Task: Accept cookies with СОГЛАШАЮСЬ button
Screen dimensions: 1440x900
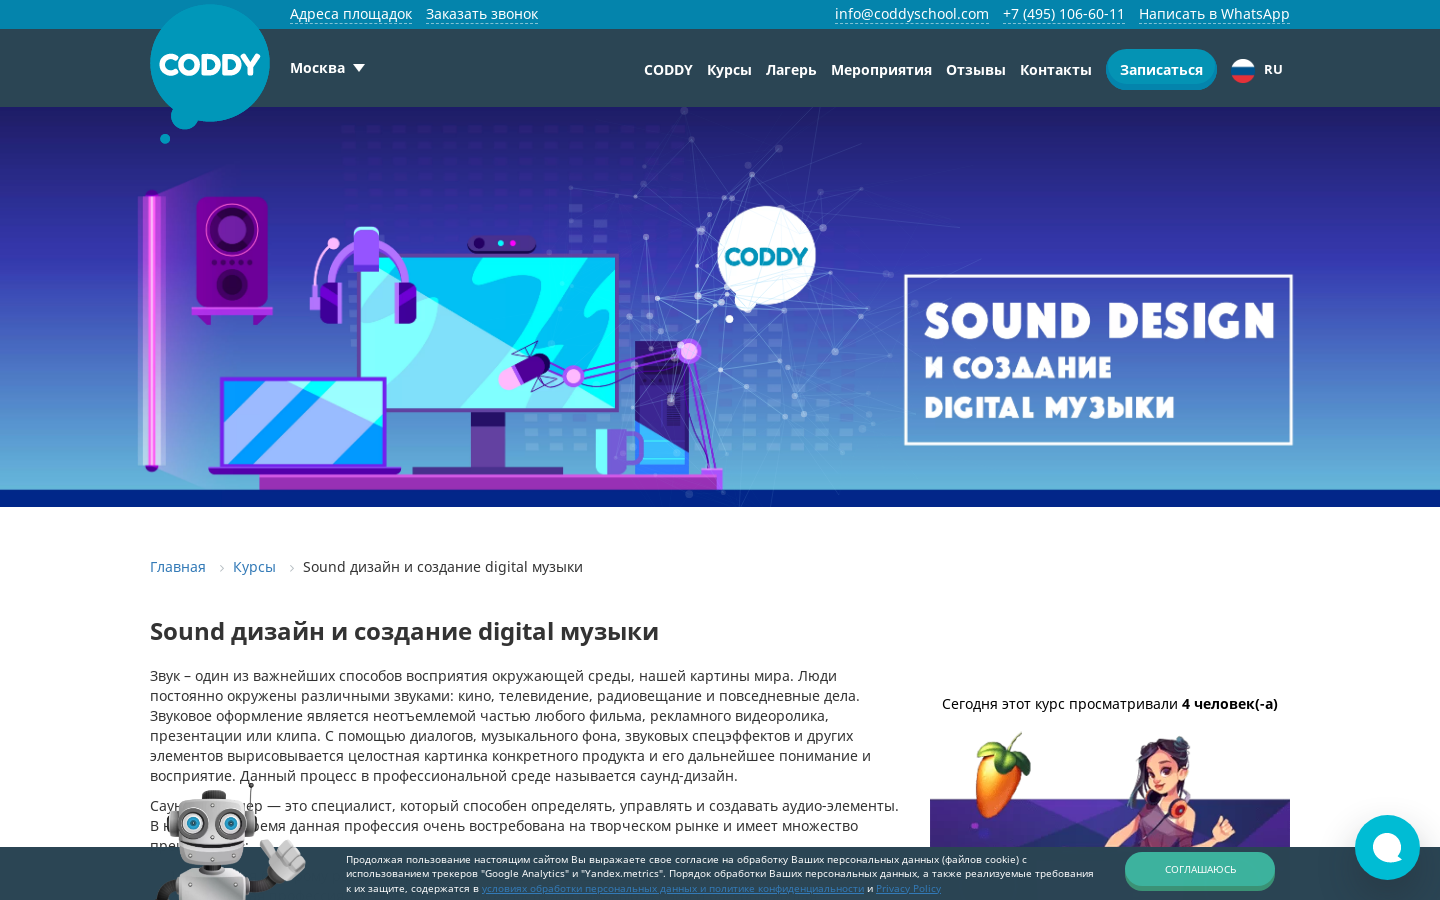Action: (1200, 870)
